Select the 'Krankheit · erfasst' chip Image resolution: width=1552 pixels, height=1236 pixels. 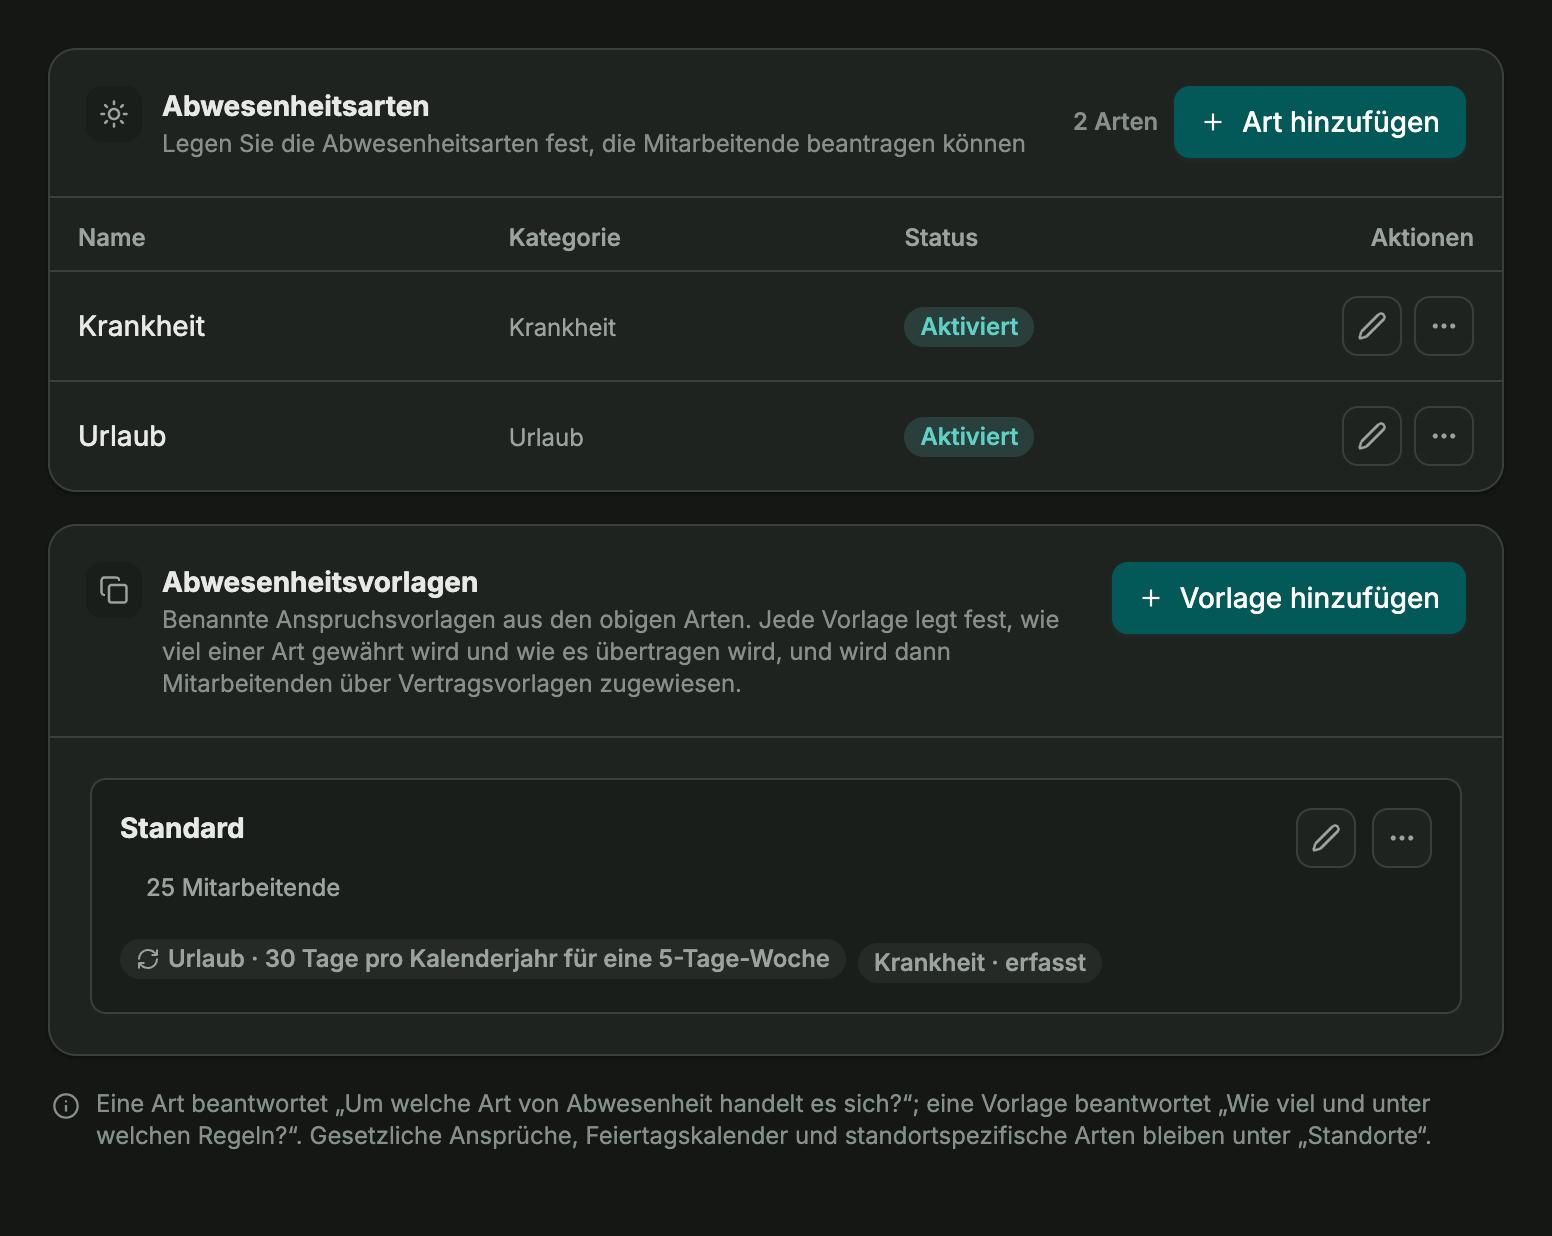[x=979, y=963]
